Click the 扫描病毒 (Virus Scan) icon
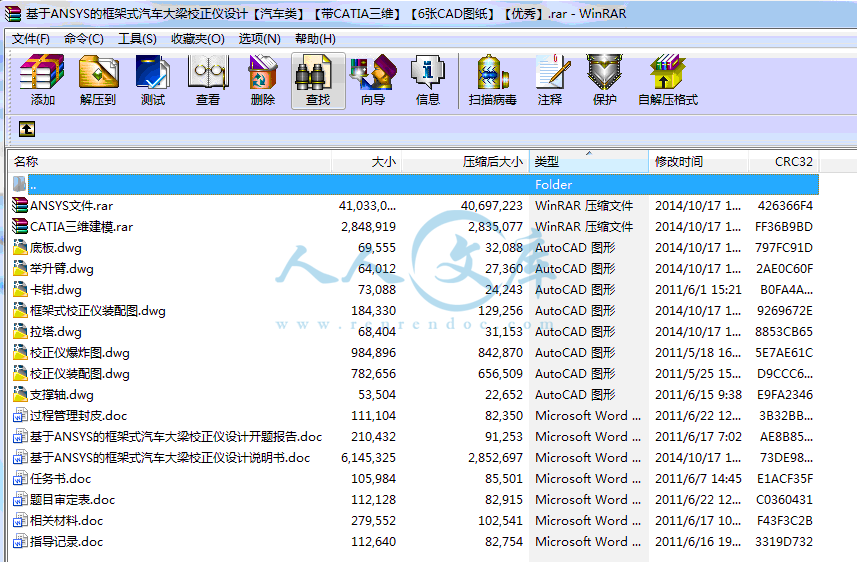 (x=492, y=72)
